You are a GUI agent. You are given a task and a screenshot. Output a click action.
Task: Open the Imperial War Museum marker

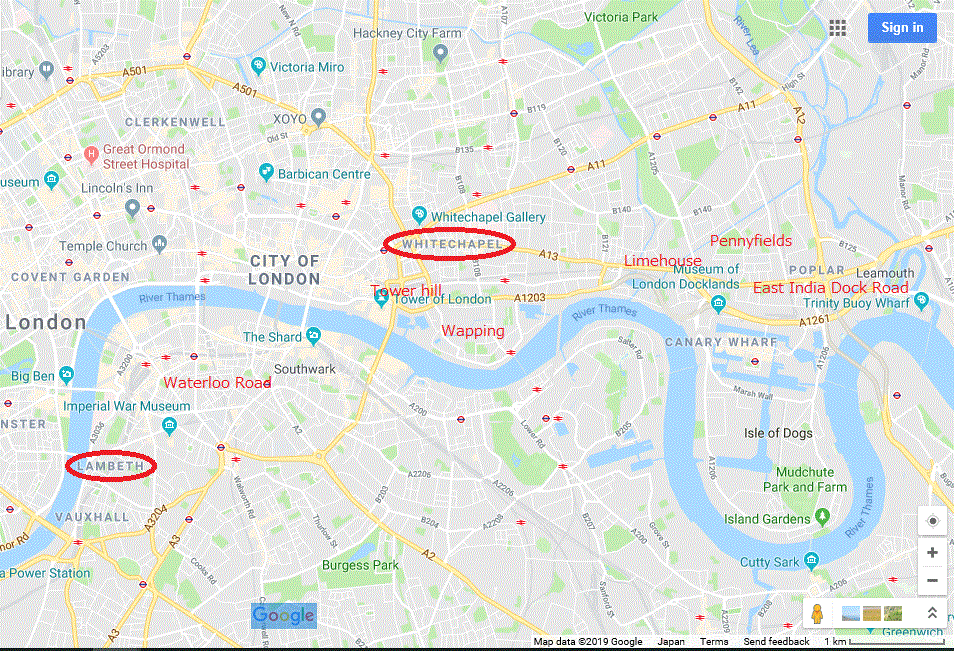[170, 426]
